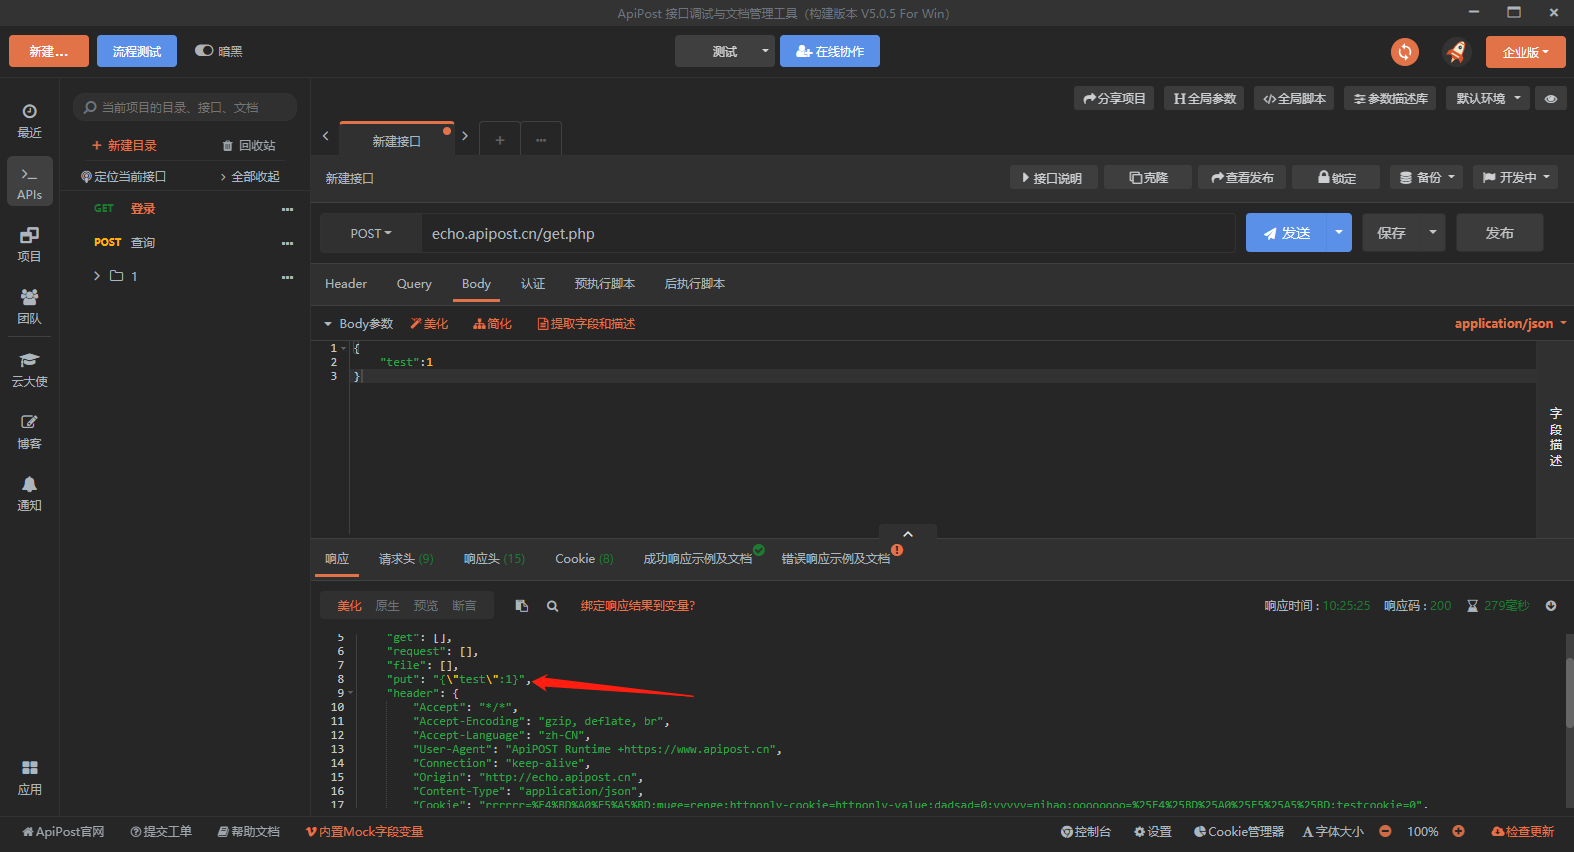Image resolution: width=1574 pixels, height=852 pixels.
Task: Open the 项目 project sidebar icon
Action: [30, 244]
